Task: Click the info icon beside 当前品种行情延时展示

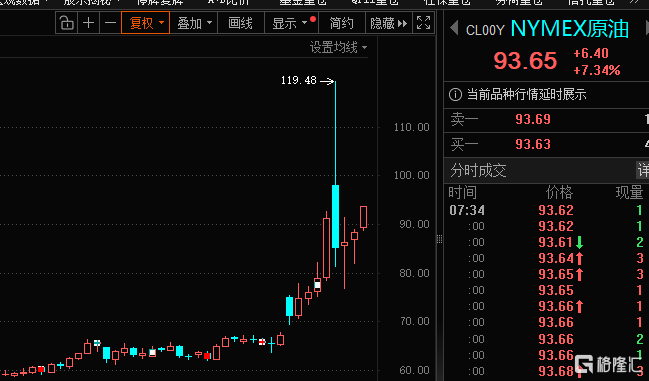Action: pos(455,95)
